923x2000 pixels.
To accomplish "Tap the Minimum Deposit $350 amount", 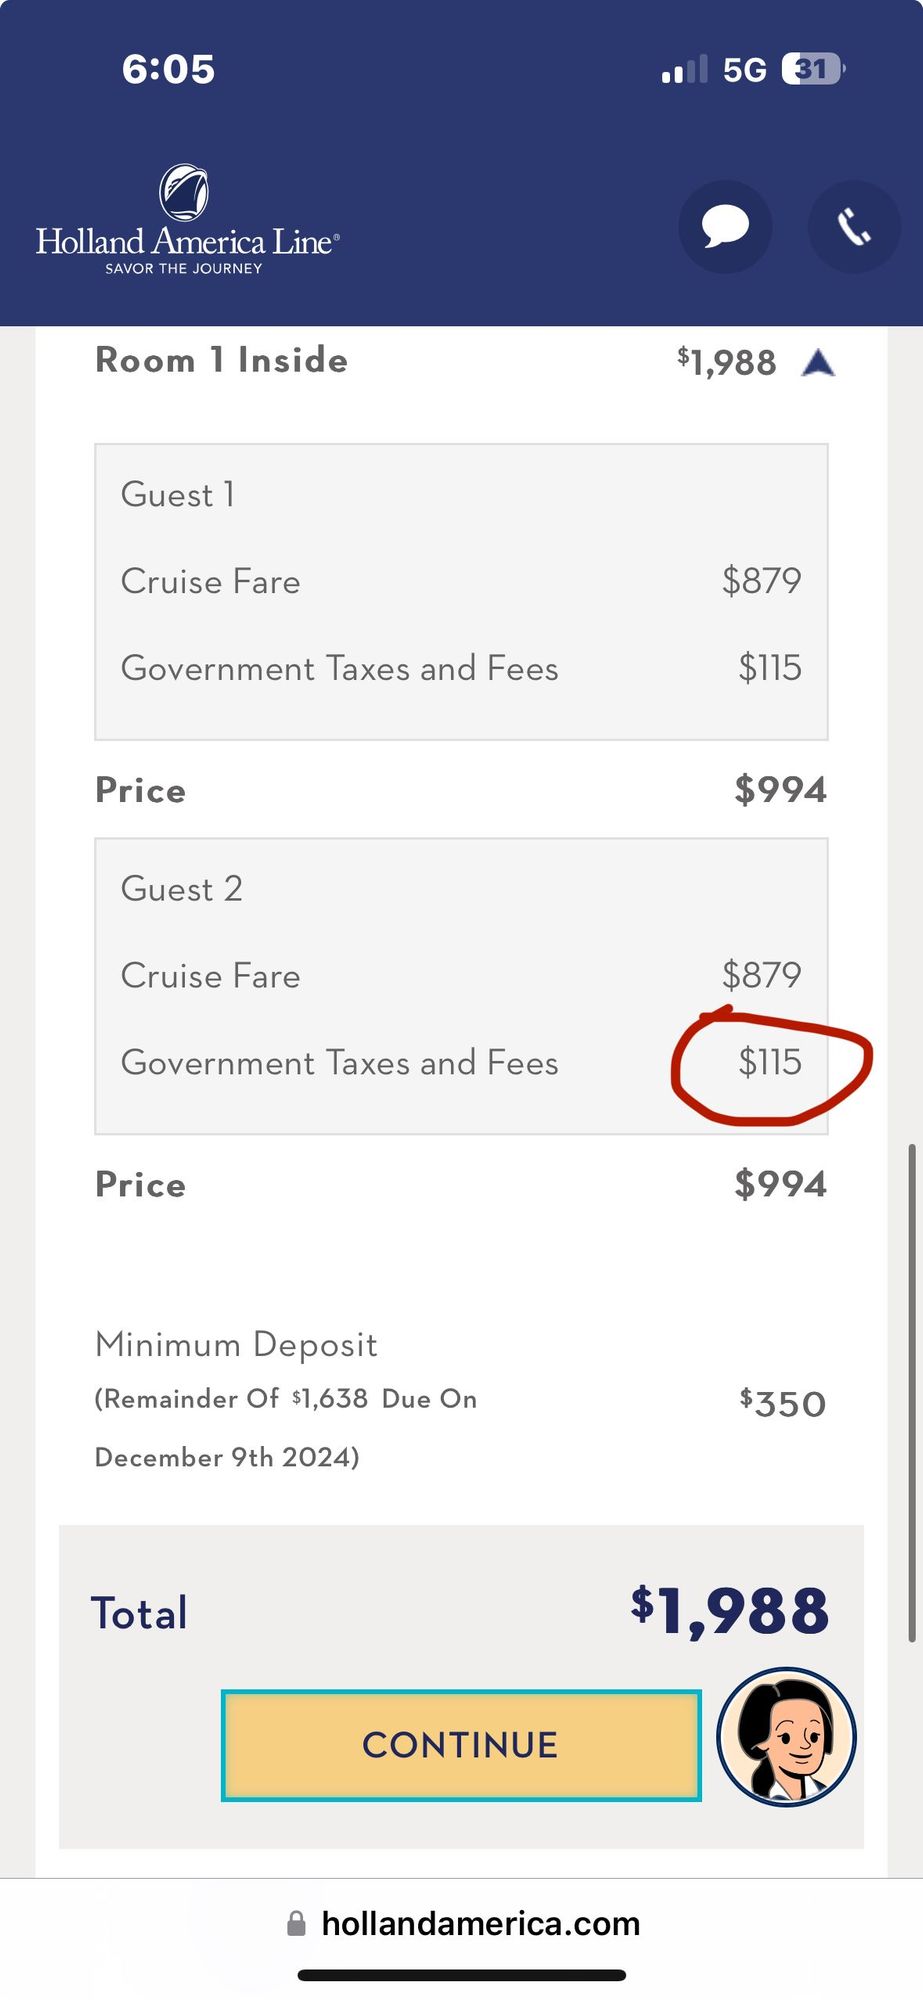I will pos(783,1403).
